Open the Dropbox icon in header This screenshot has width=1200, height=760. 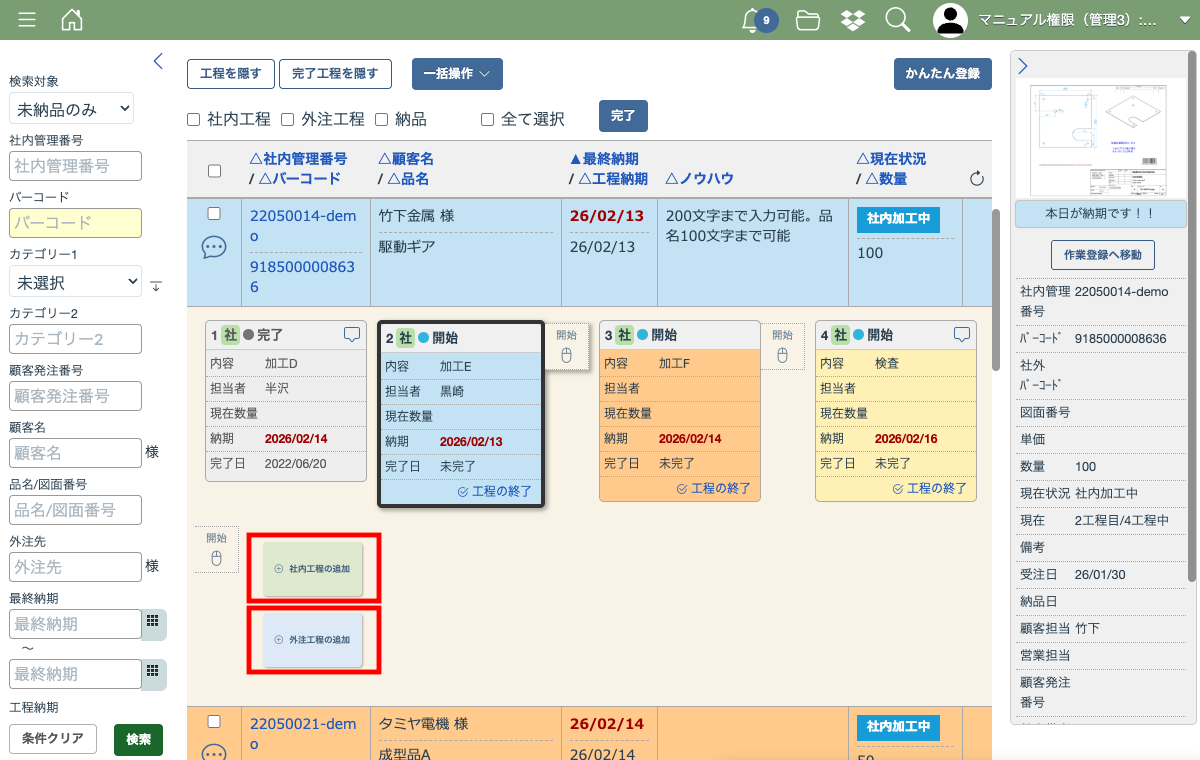point(853,20)
